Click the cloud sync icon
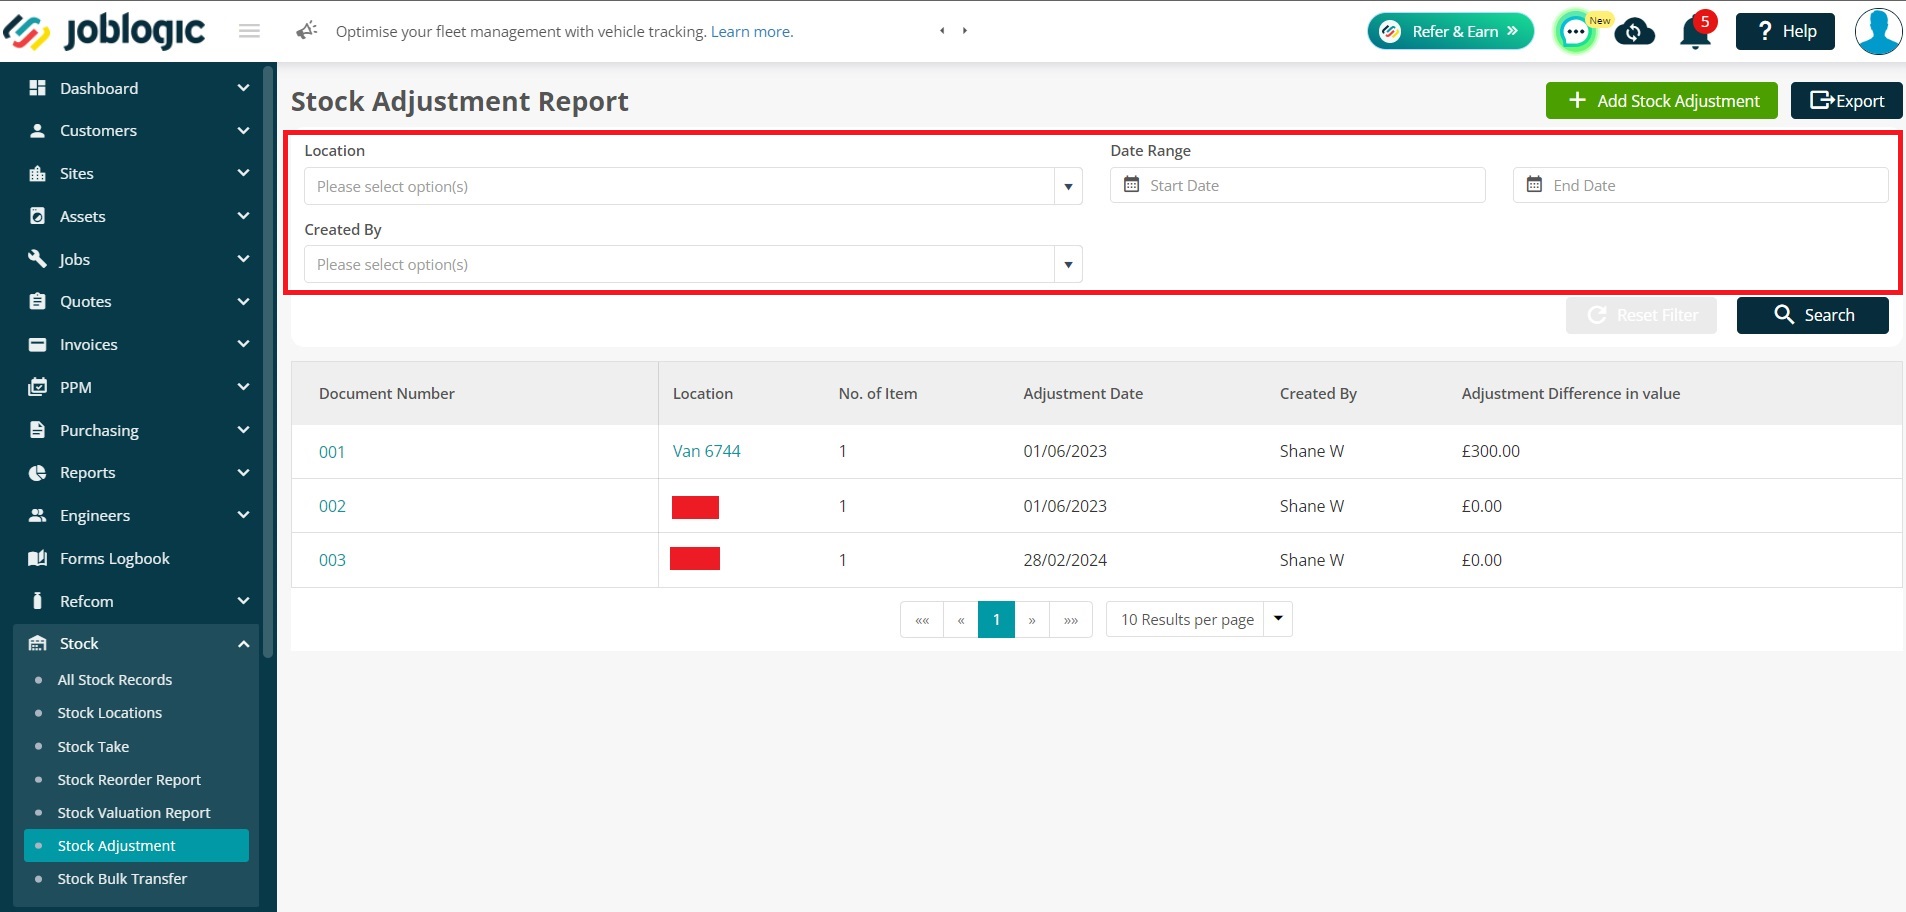Screen dimensions: 1906x912 (x=1634, y=32)
